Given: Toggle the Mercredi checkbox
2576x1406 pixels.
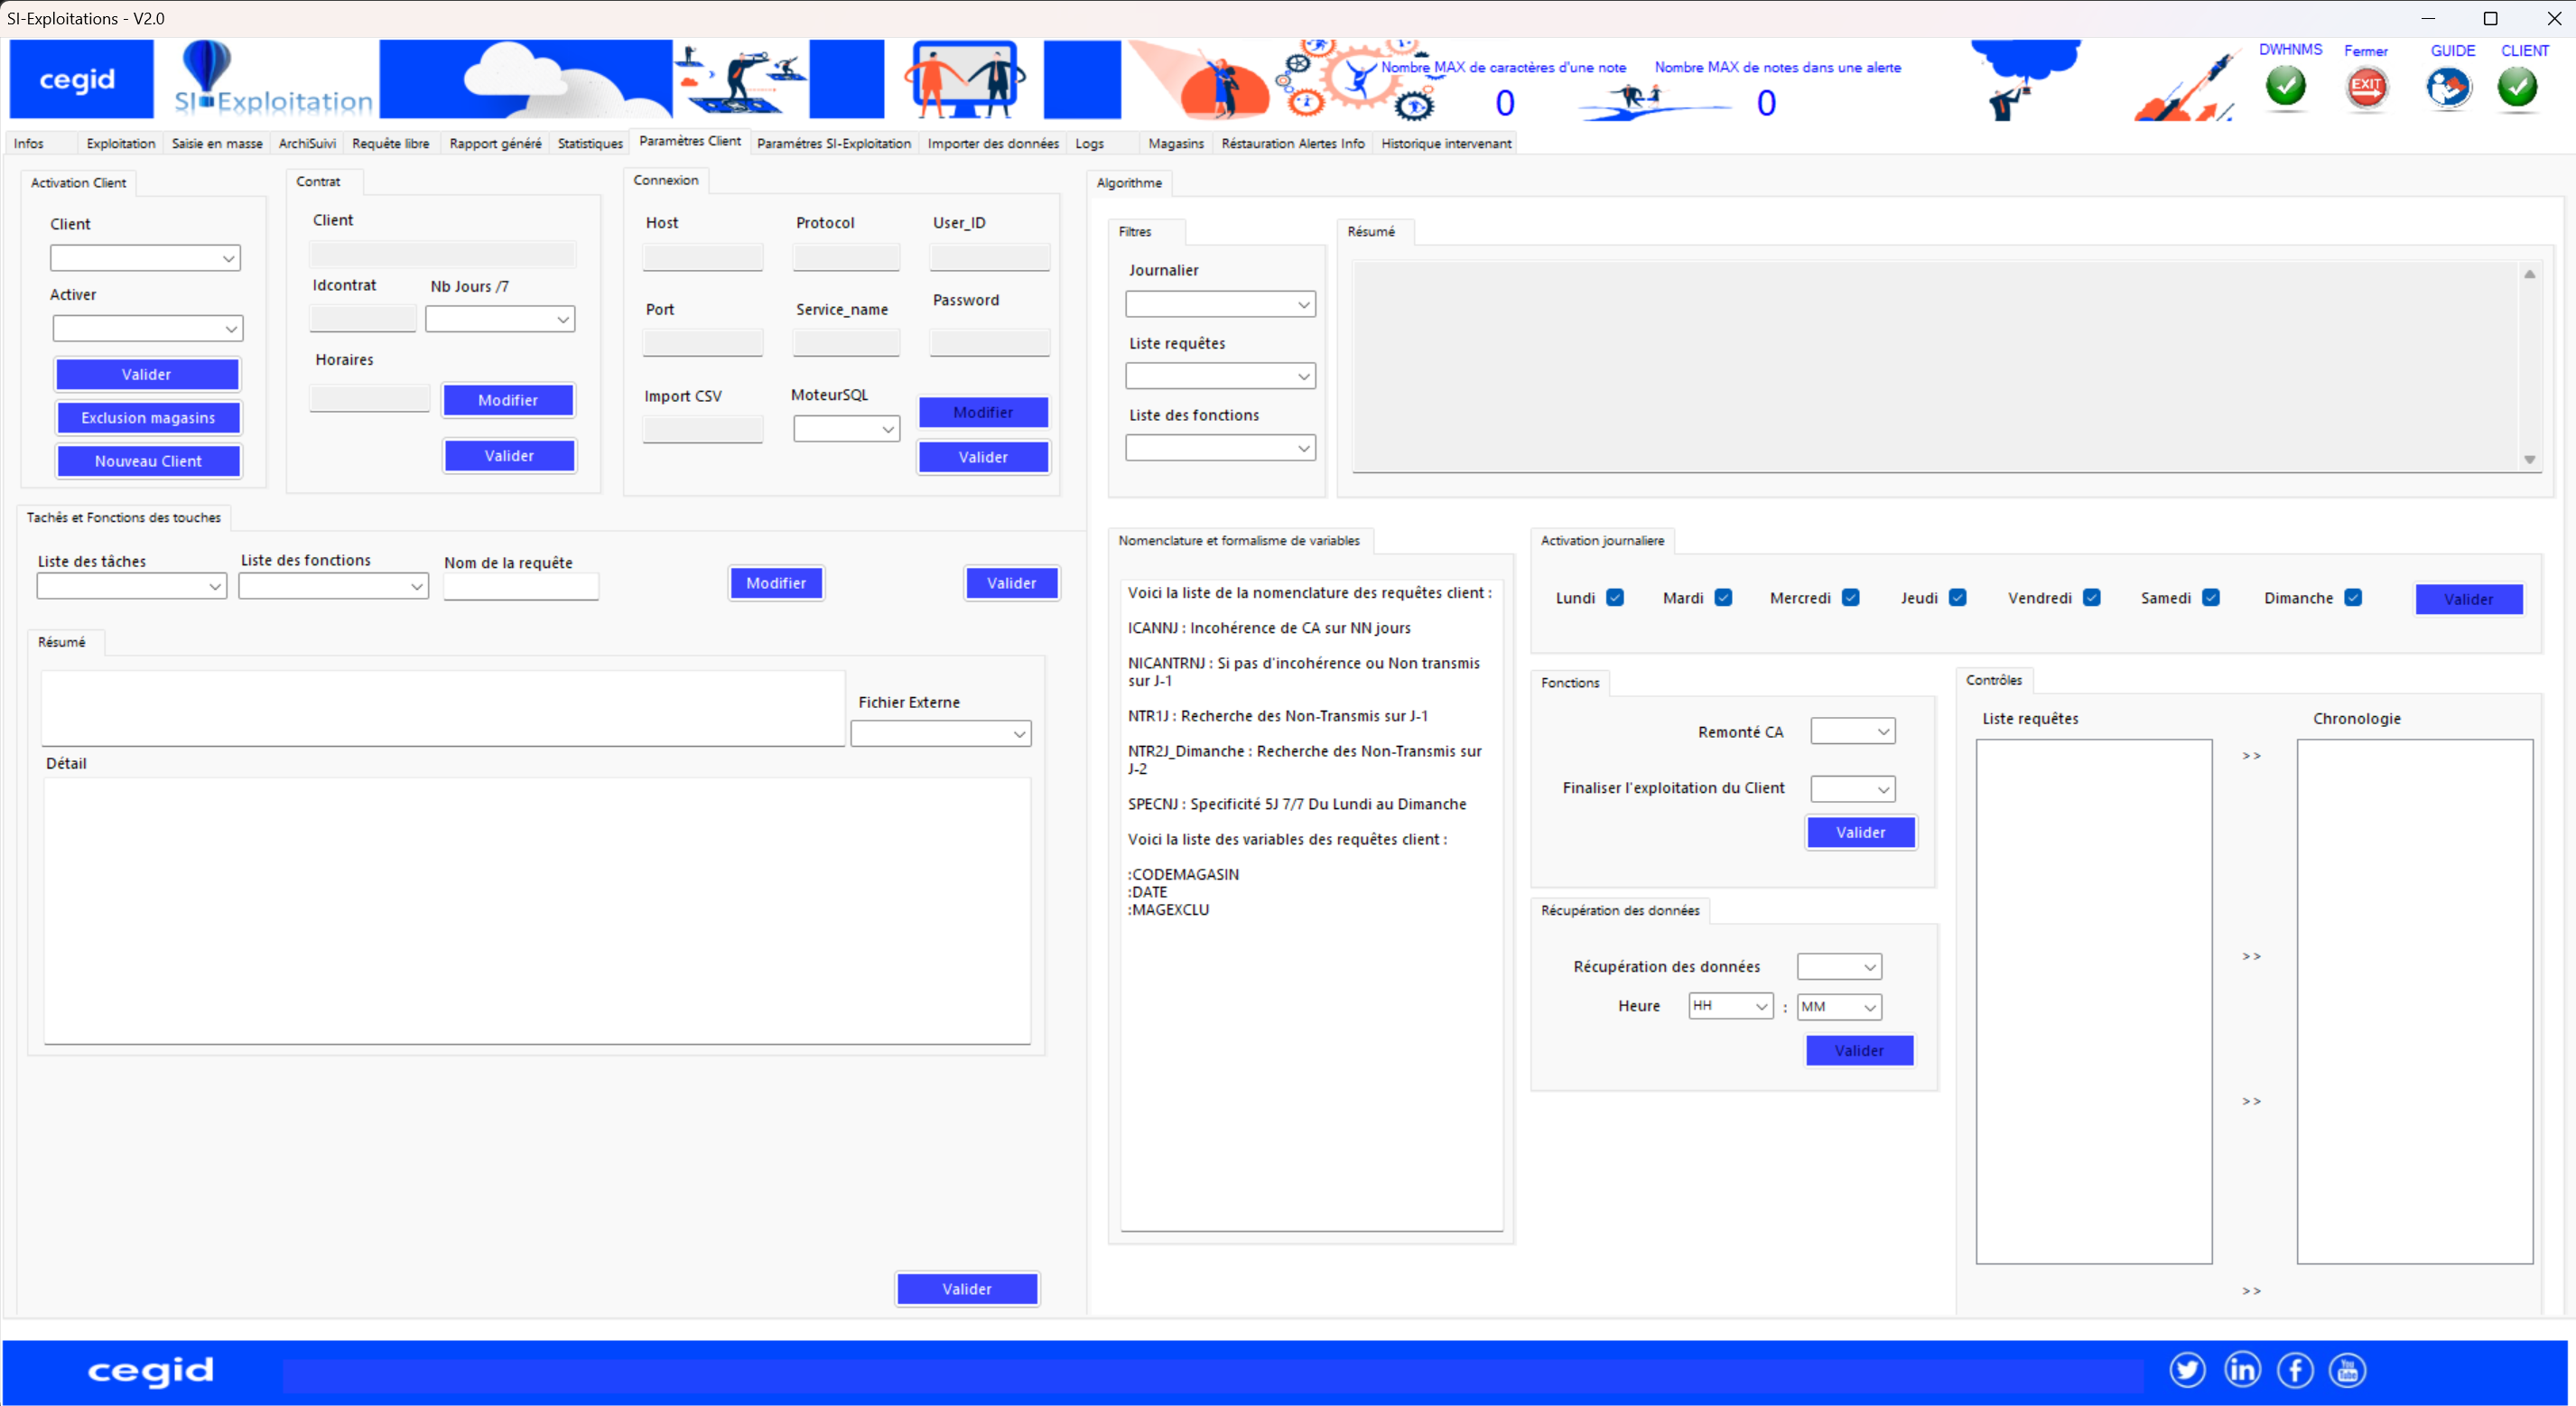Looking at the screenshot, I should point(1851,597).
